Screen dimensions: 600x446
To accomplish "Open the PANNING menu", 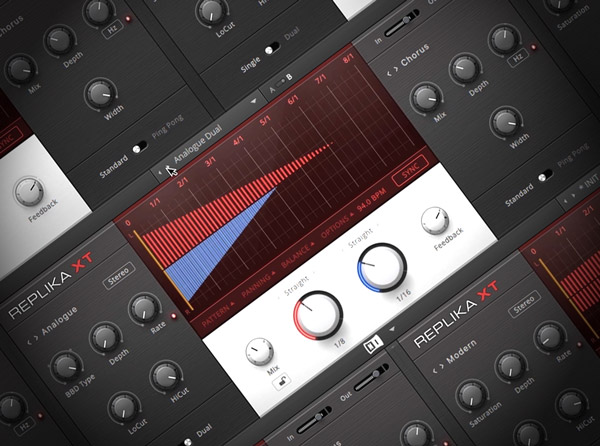I will click(258, 284).
